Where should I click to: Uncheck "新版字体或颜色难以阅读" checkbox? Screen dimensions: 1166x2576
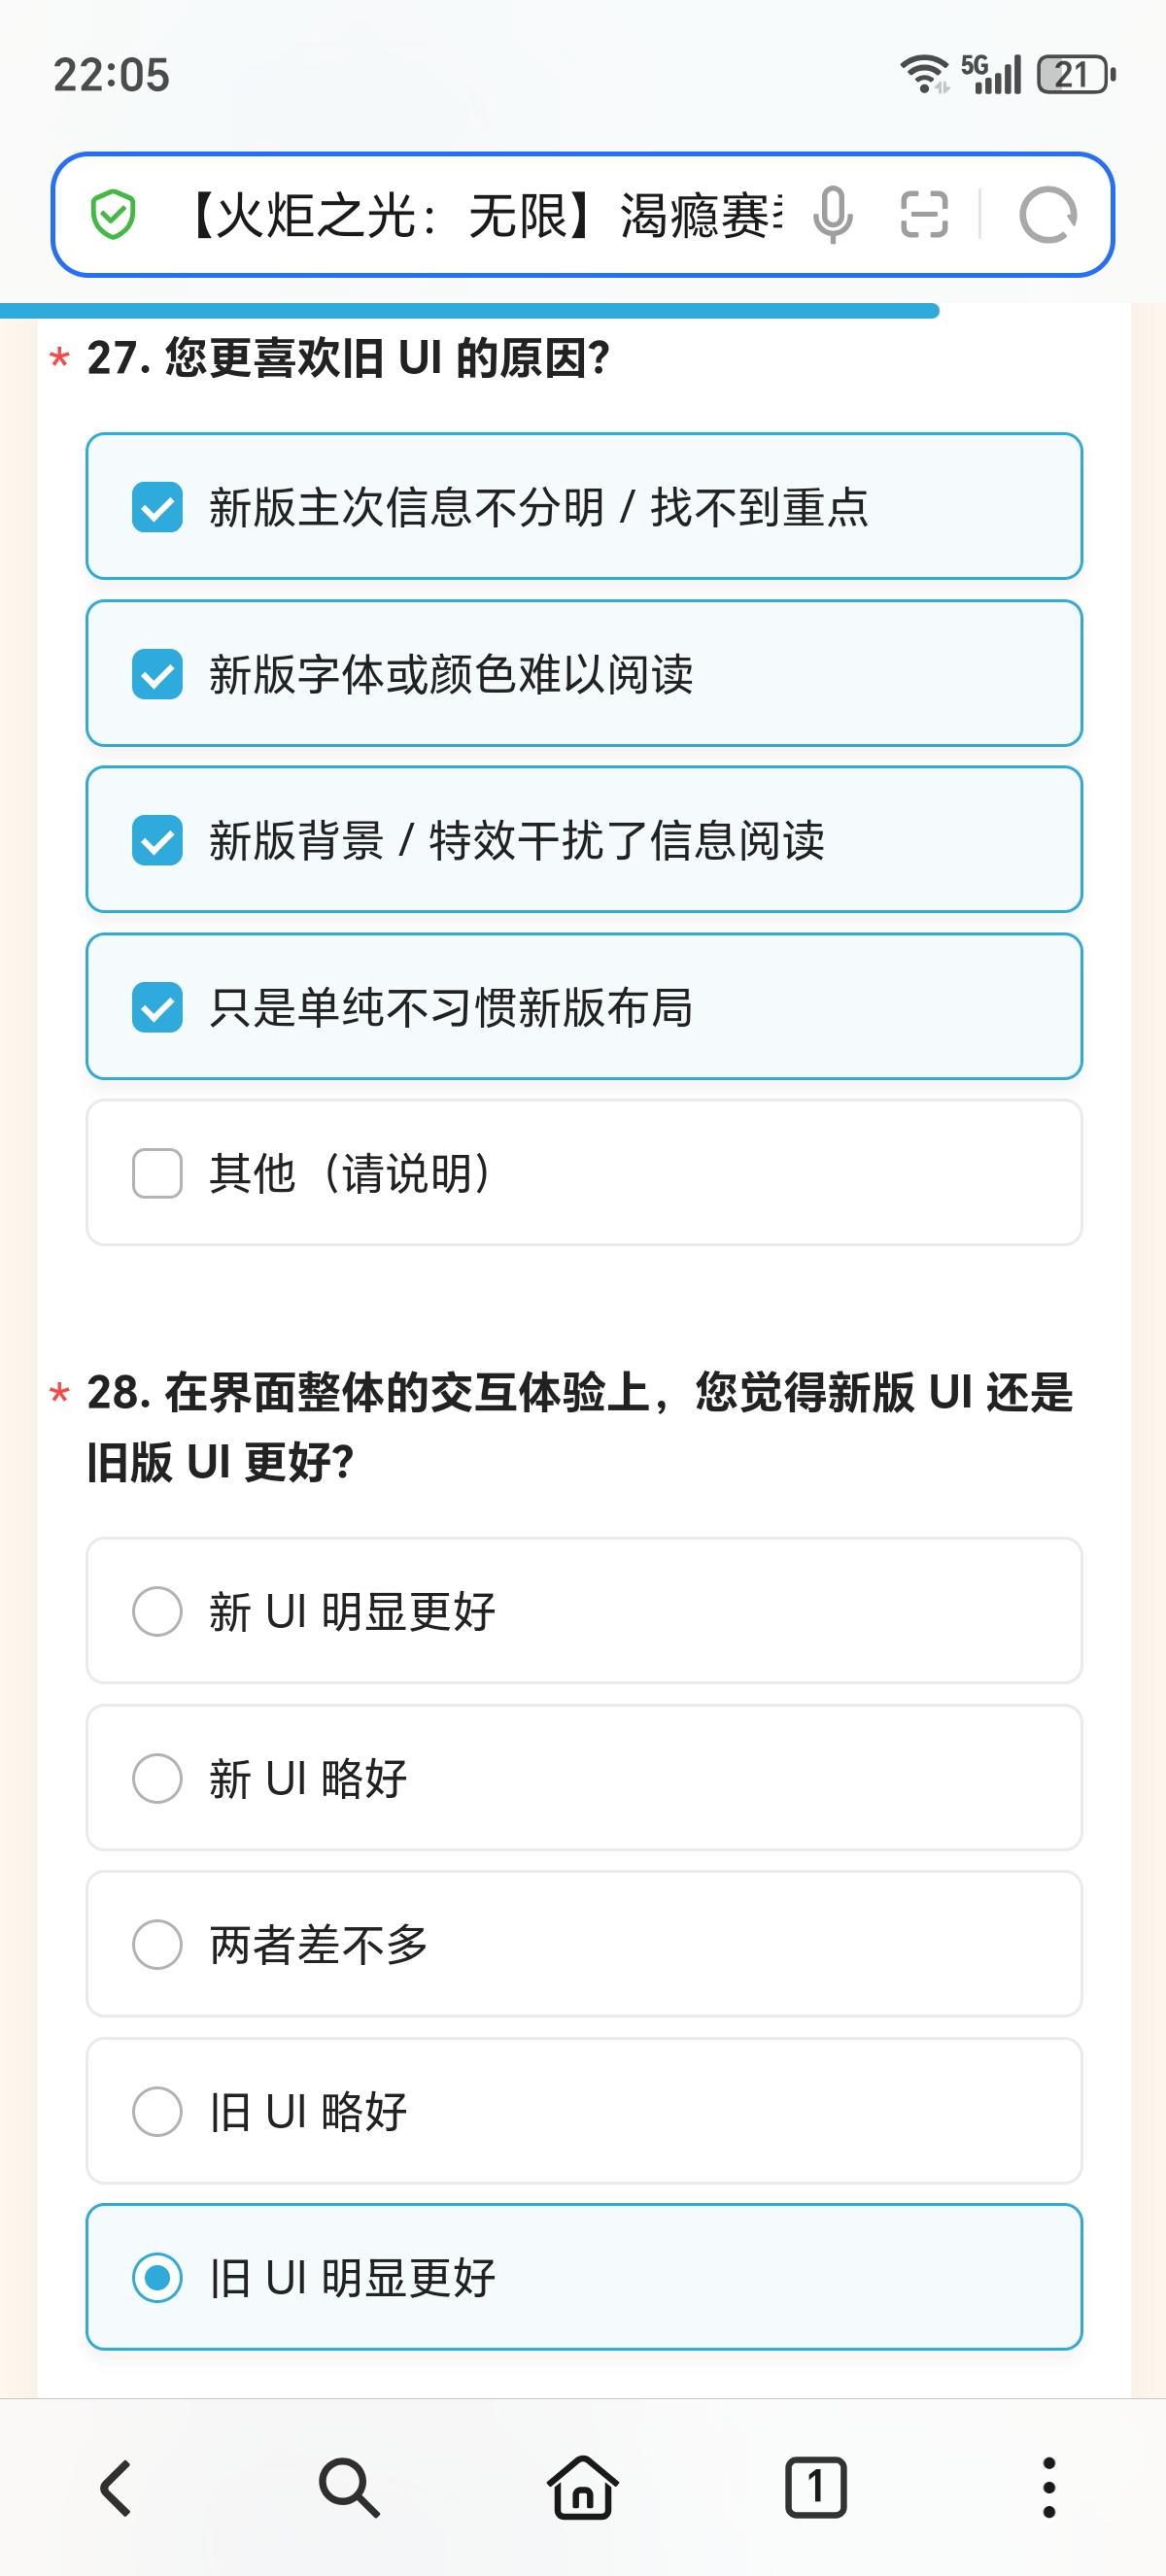pos(157,674)
